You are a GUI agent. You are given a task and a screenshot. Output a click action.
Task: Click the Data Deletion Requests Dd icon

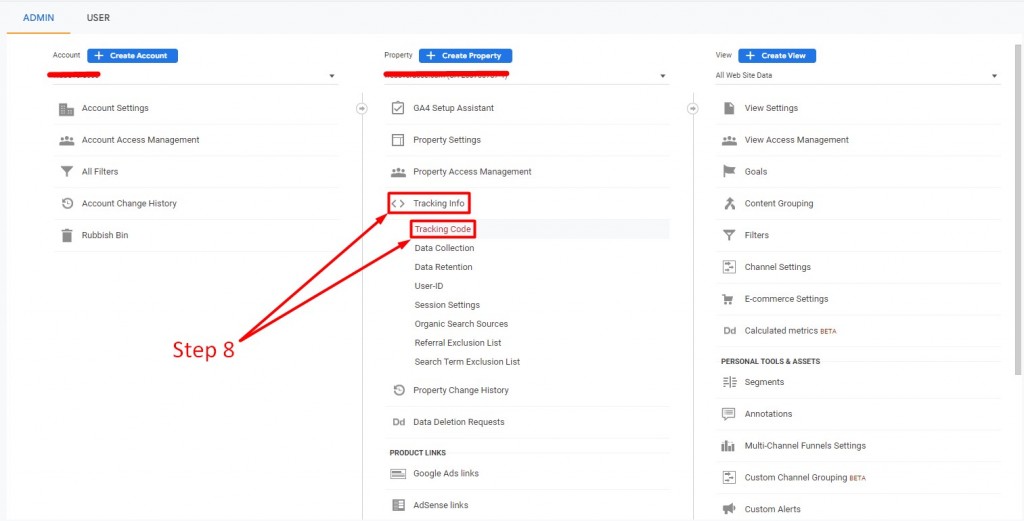[398, 422]
